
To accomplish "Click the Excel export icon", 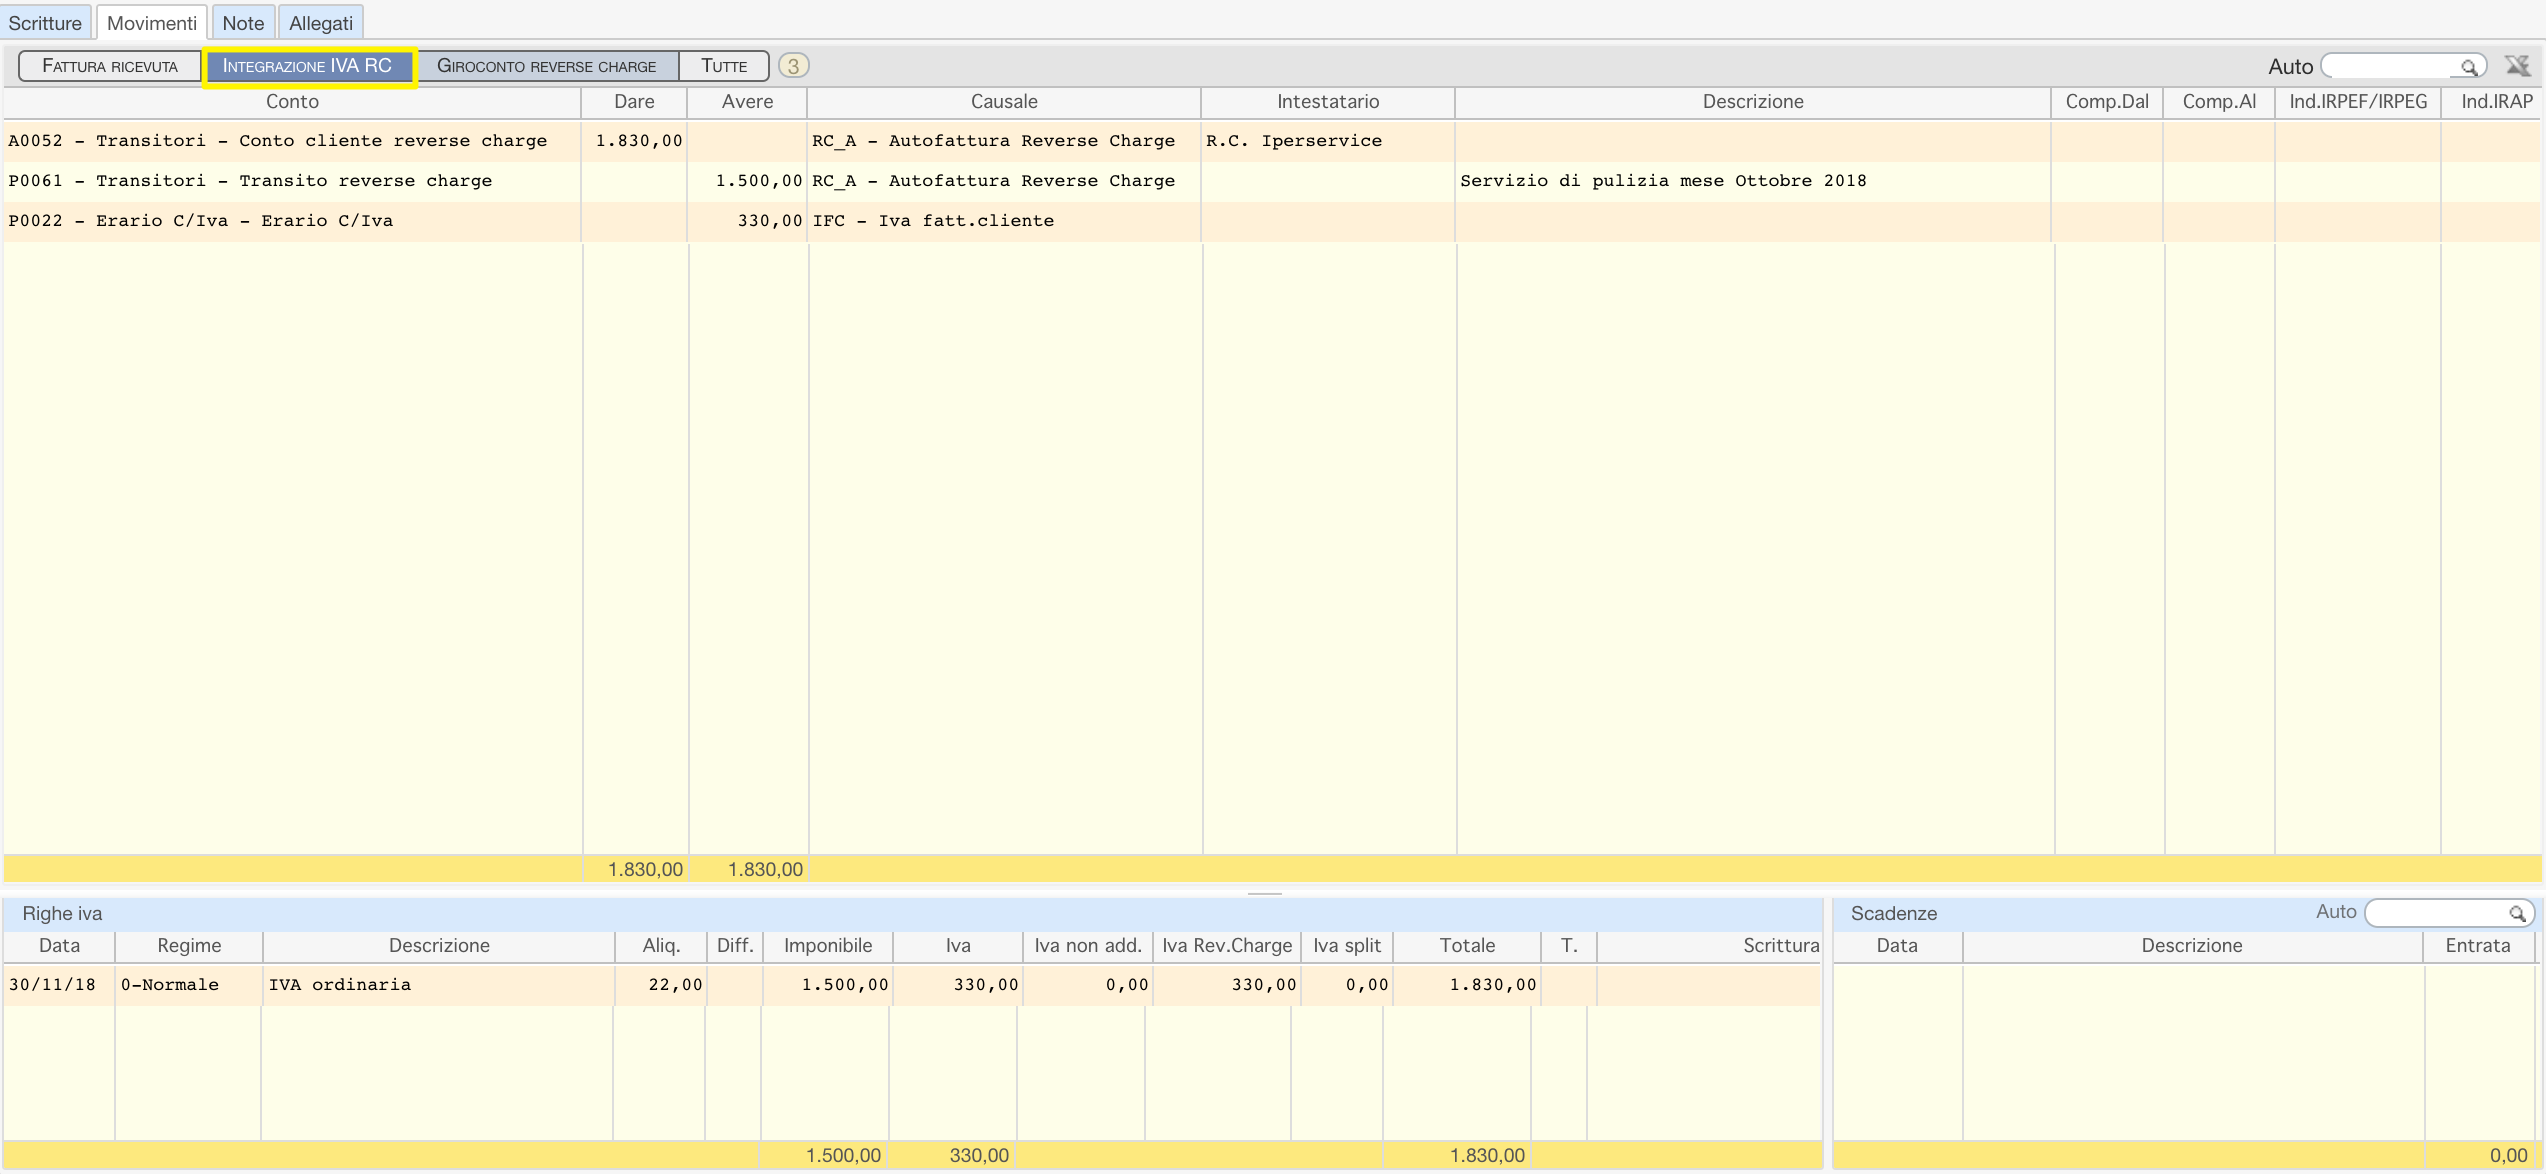I will click(2518, 66).
